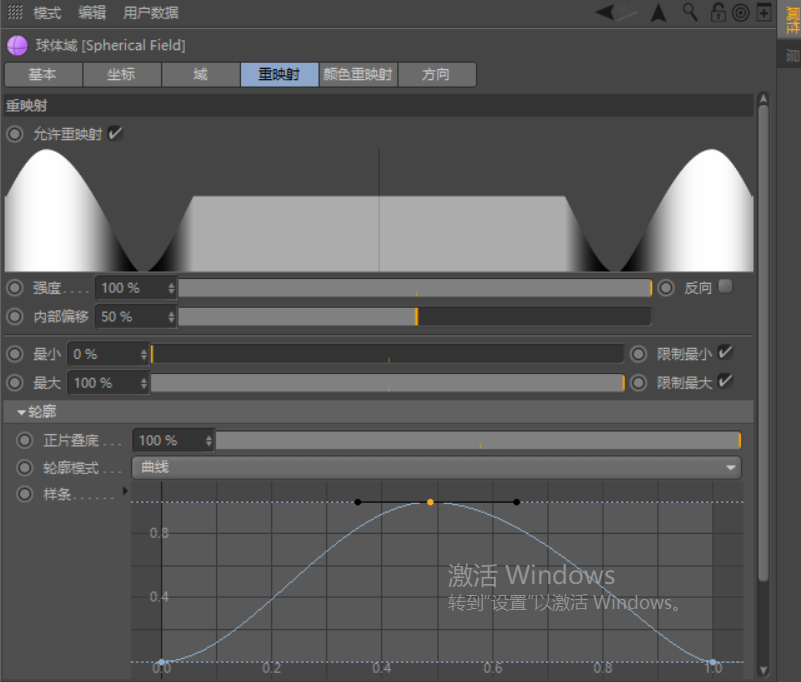Viewport: 801px width, 682px height.
Task: Click the purple Spherical Field sphere icon
Action: [x=17, y=45]
